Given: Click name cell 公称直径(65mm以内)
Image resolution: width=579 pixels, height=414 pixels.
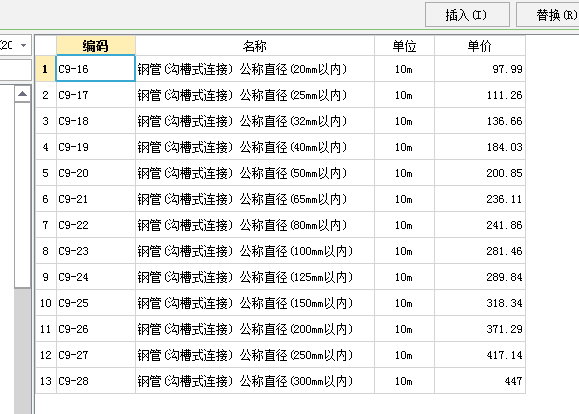Looking at the screenshot, I should (255, 199).
